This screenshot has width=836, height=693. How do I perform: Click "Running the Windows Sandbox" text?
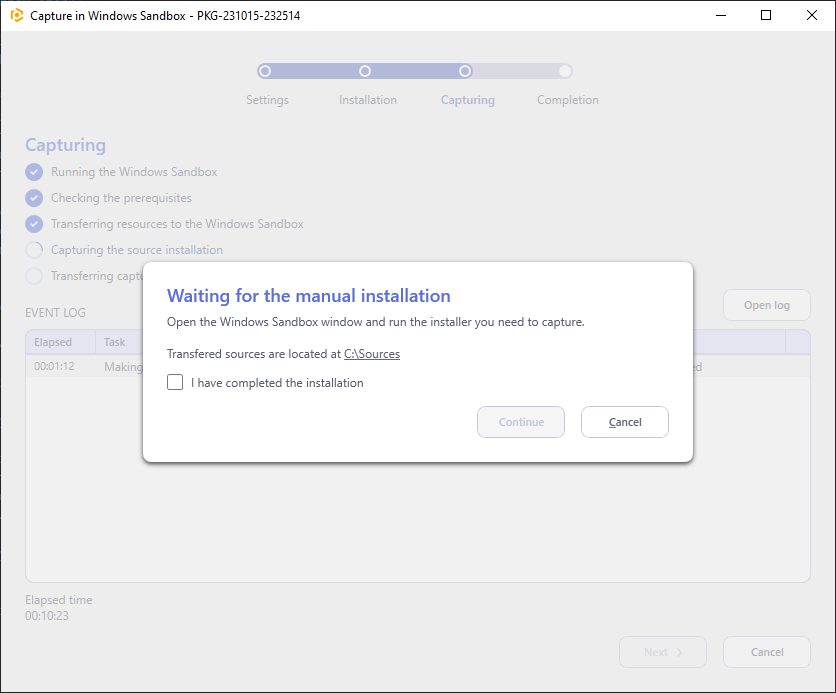point(134,172)
